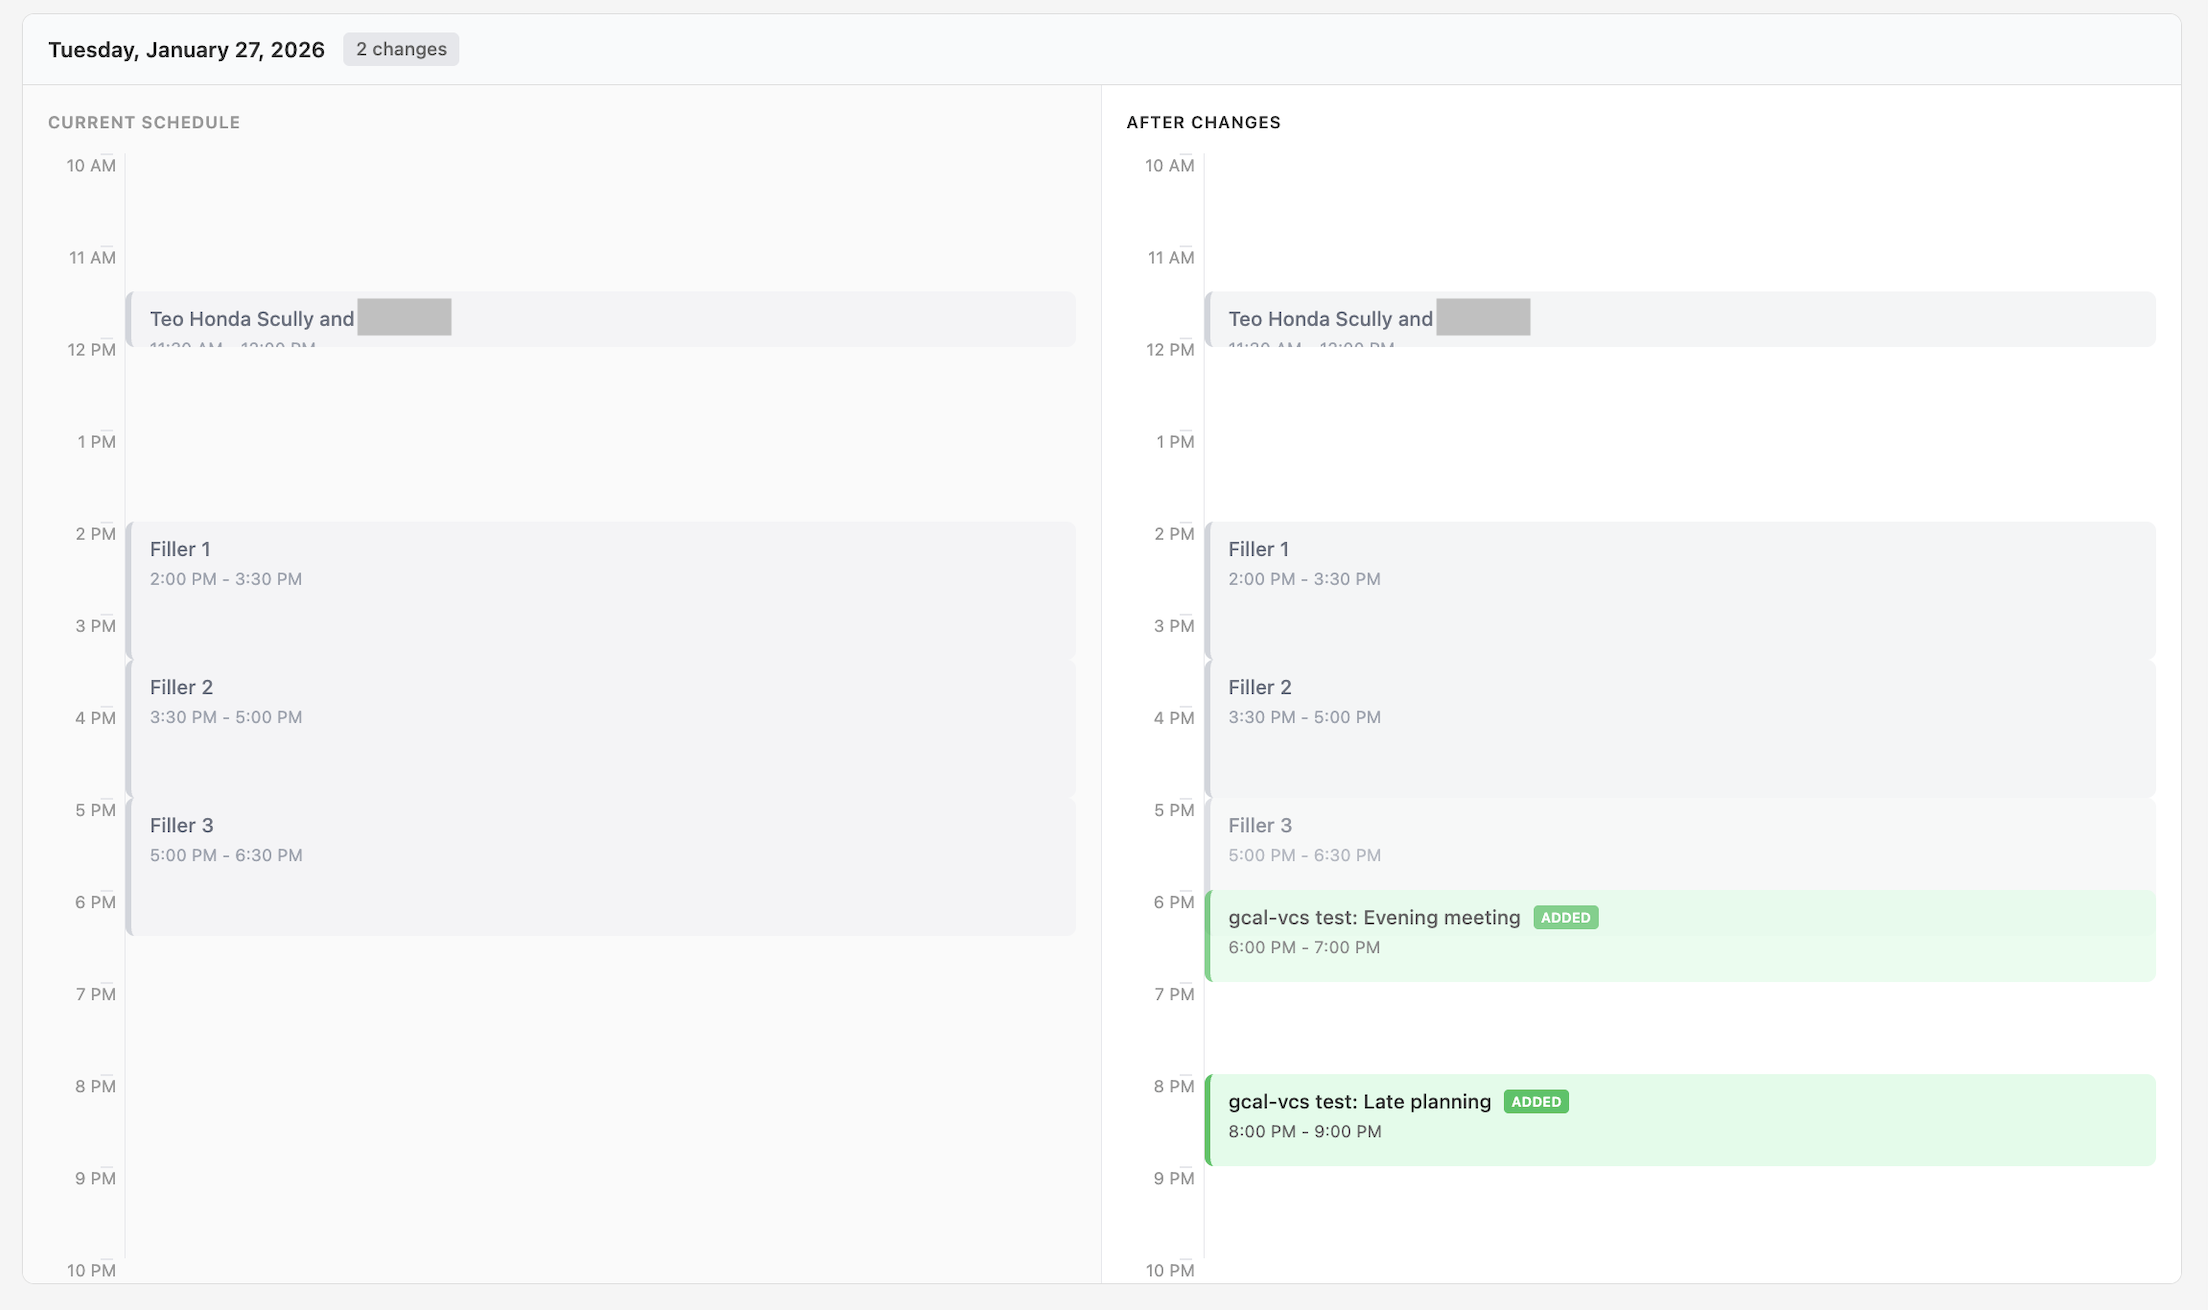Click '3:30 PM - 5:00 PM' in after changes
Image resolution: width=2208 pixels, height=1310 pixels.
[x=1304, y=717]
